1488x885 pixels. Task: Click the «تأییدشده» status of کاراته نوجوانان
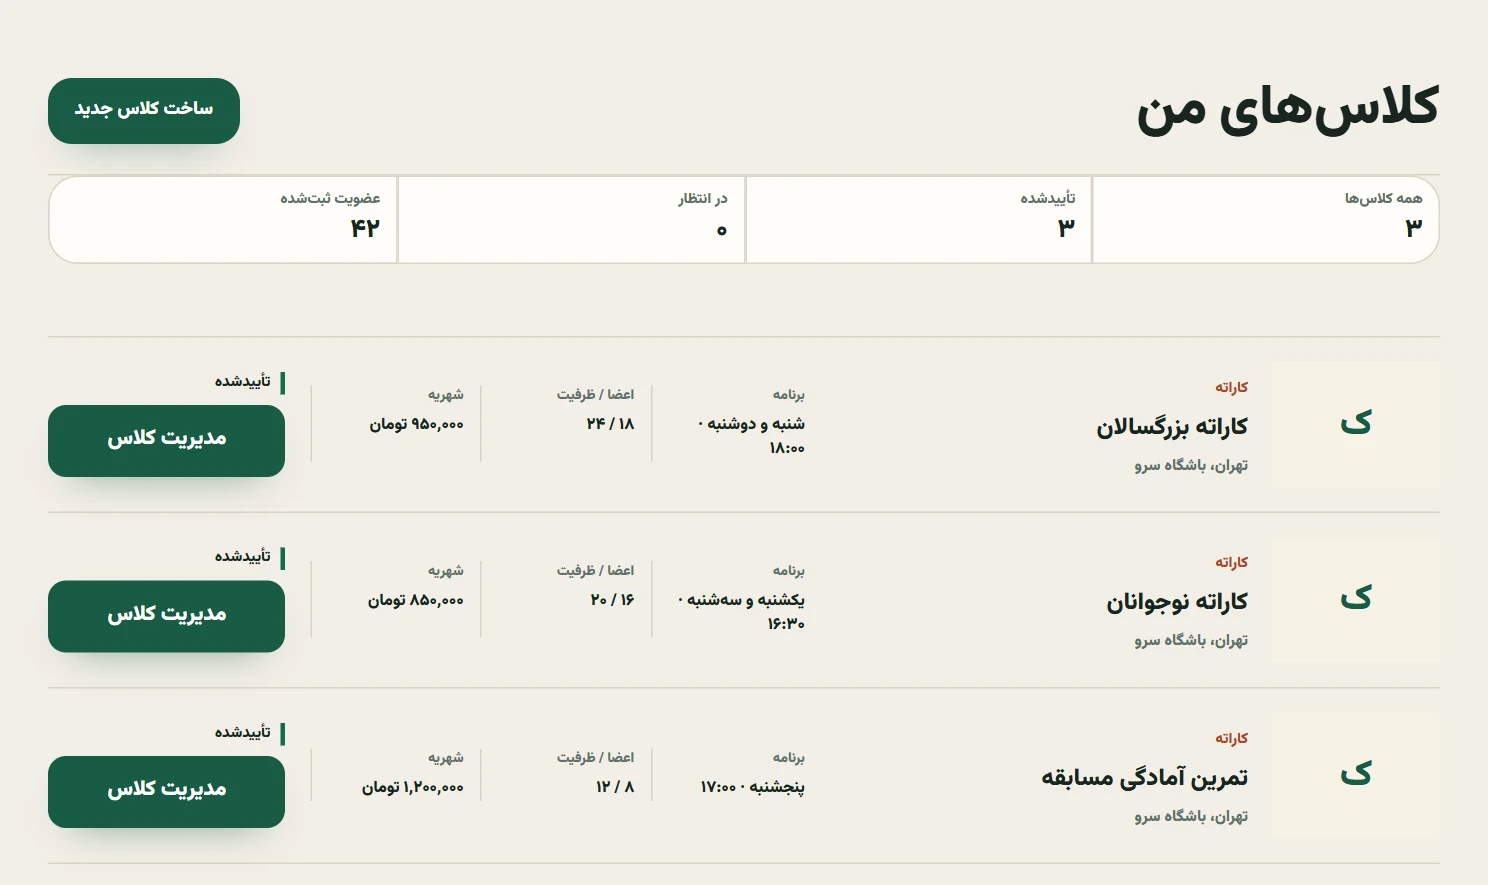(249, 557)
